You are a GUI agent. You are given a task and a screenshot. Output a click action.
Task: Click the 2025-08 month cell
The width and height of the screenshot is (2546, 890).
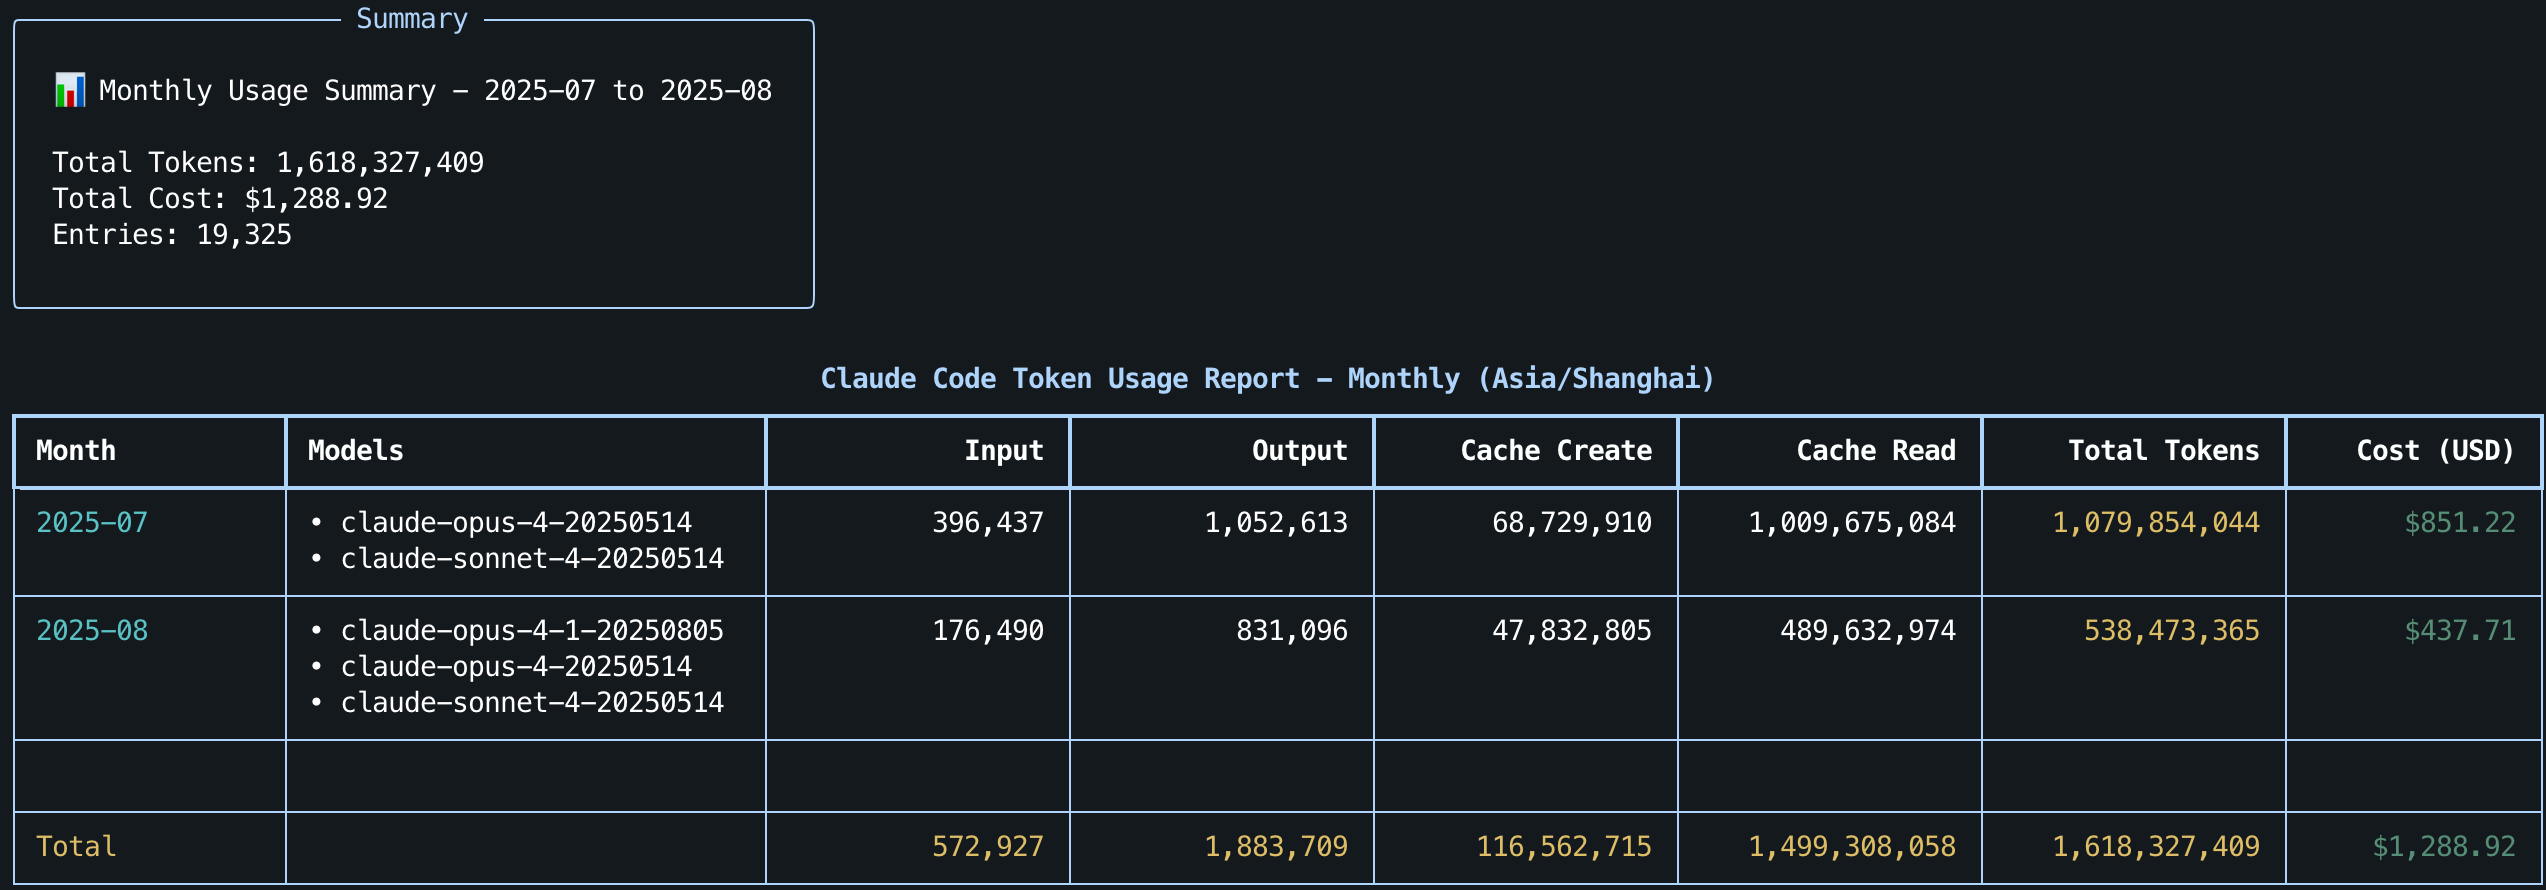(92, 631)
